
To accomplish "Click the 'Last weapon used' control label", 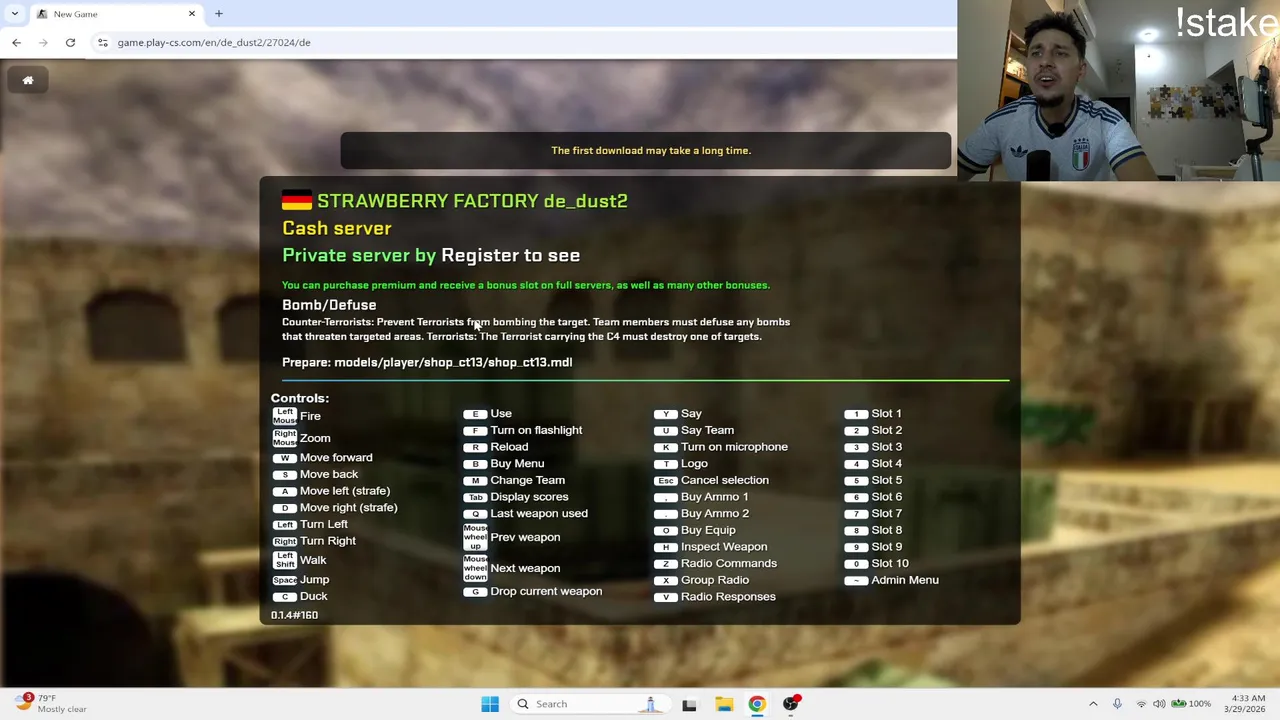I will (x=539, y=513).
